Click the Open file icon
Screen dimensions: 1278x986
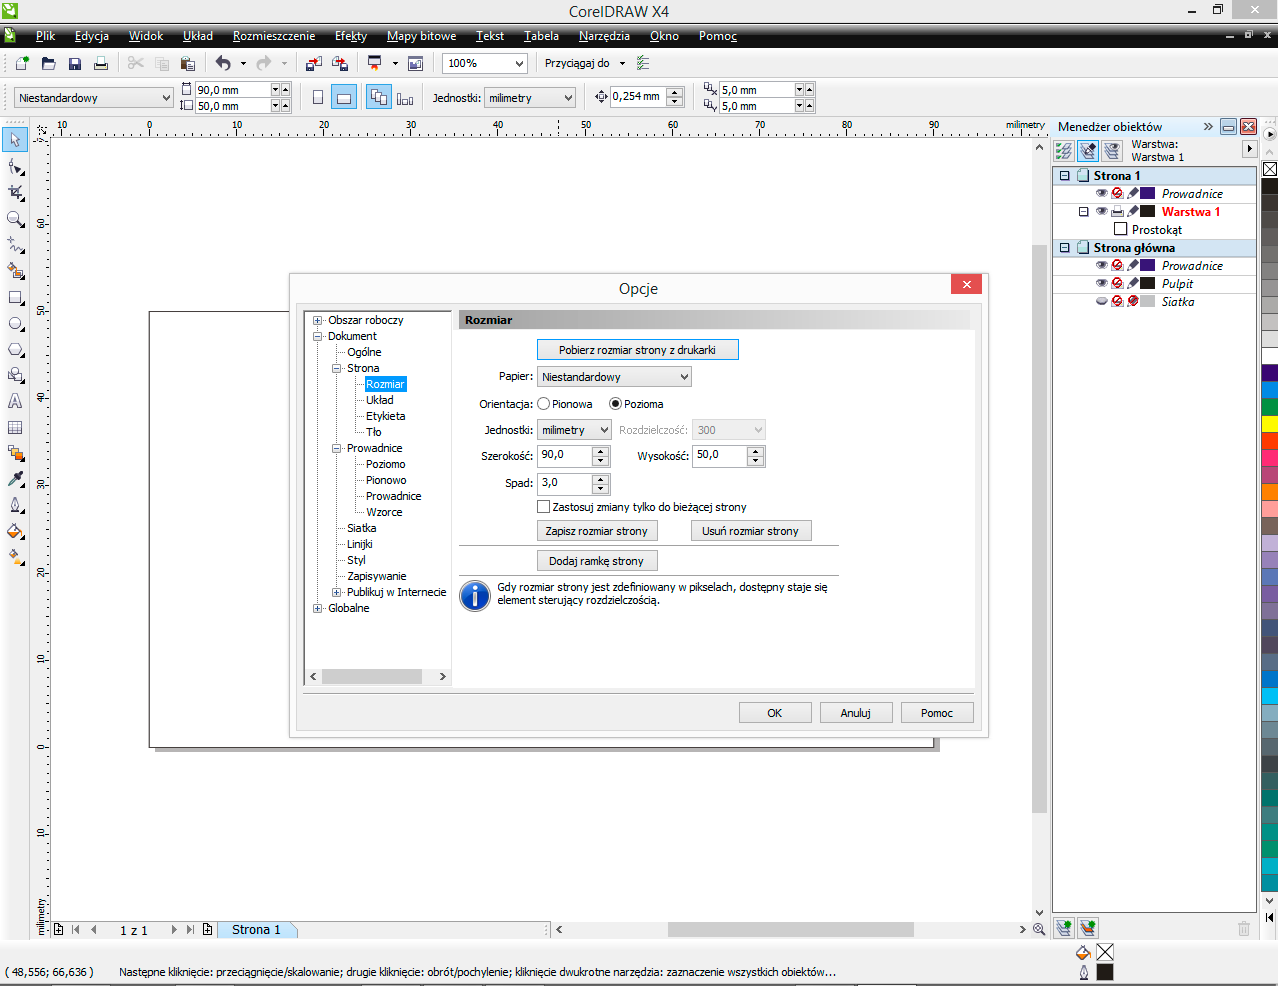click(48, 63)
